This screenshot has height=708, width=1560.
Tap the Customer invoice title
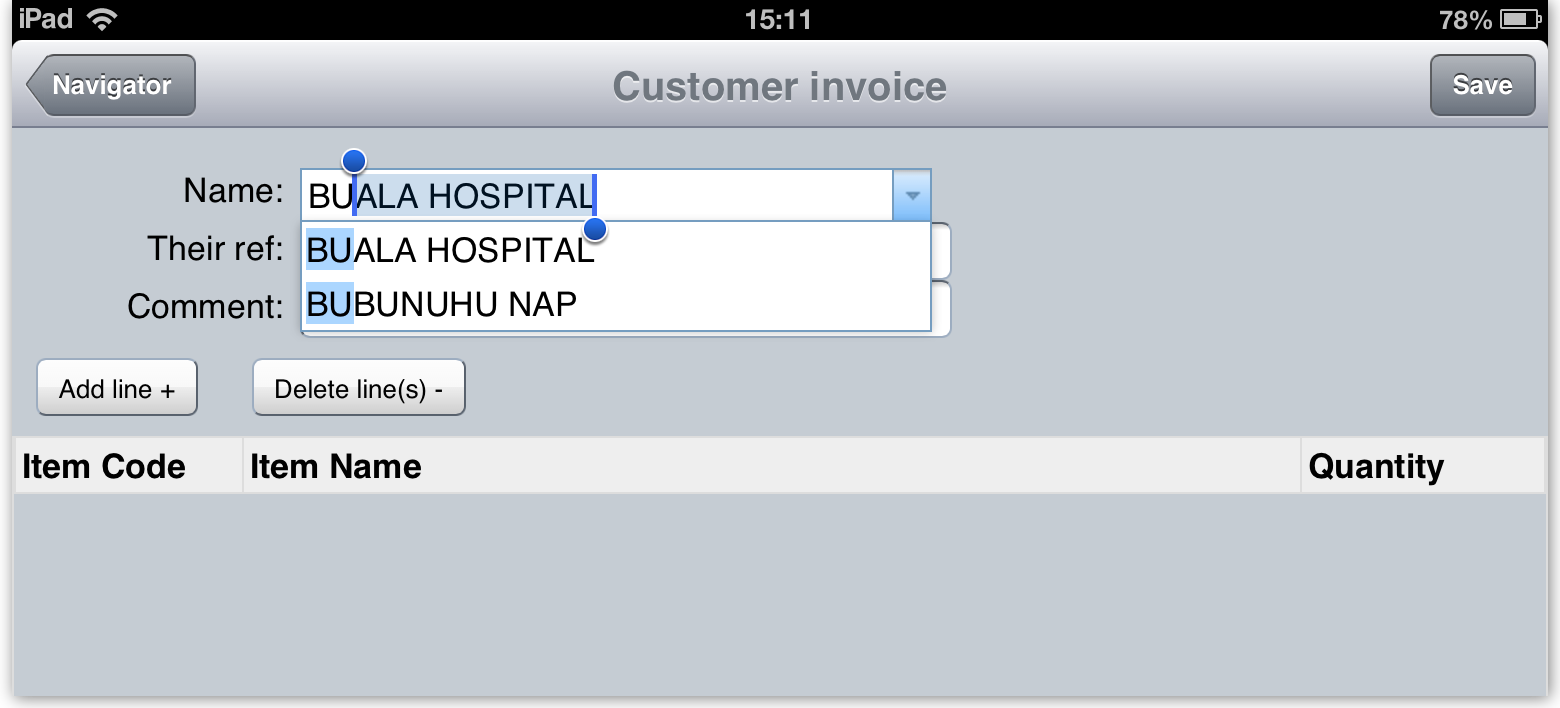click(779, 86)
